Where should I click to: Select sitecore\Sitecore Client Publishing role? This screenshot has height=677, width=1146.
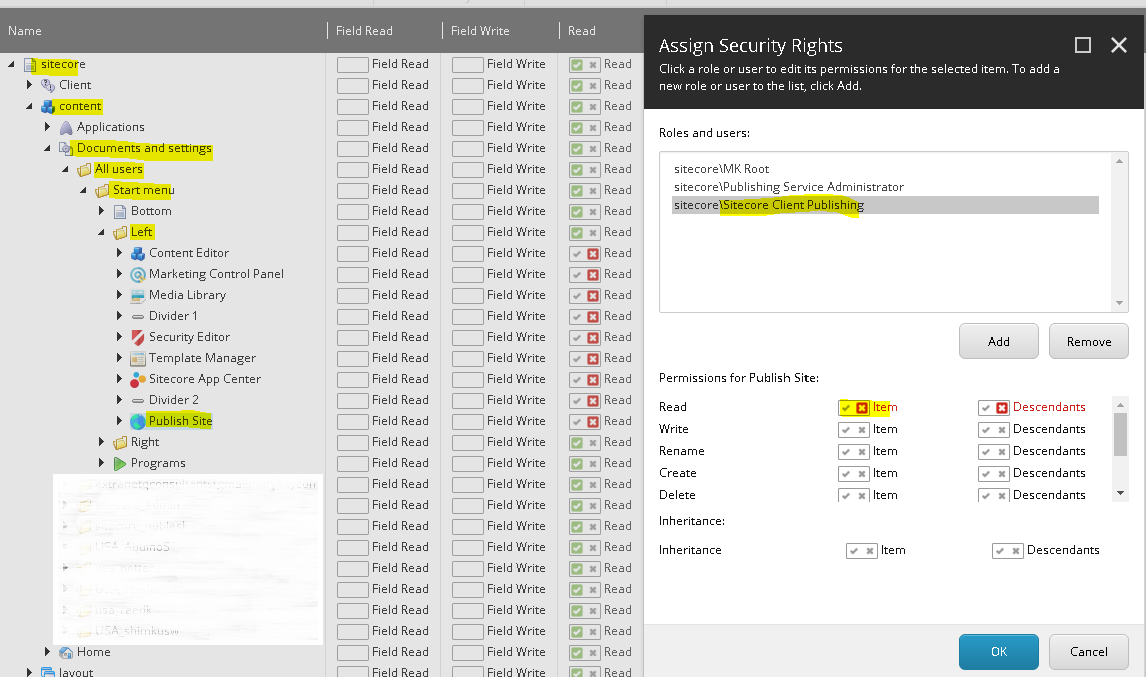pyautogui.click(x=885, y=205)
